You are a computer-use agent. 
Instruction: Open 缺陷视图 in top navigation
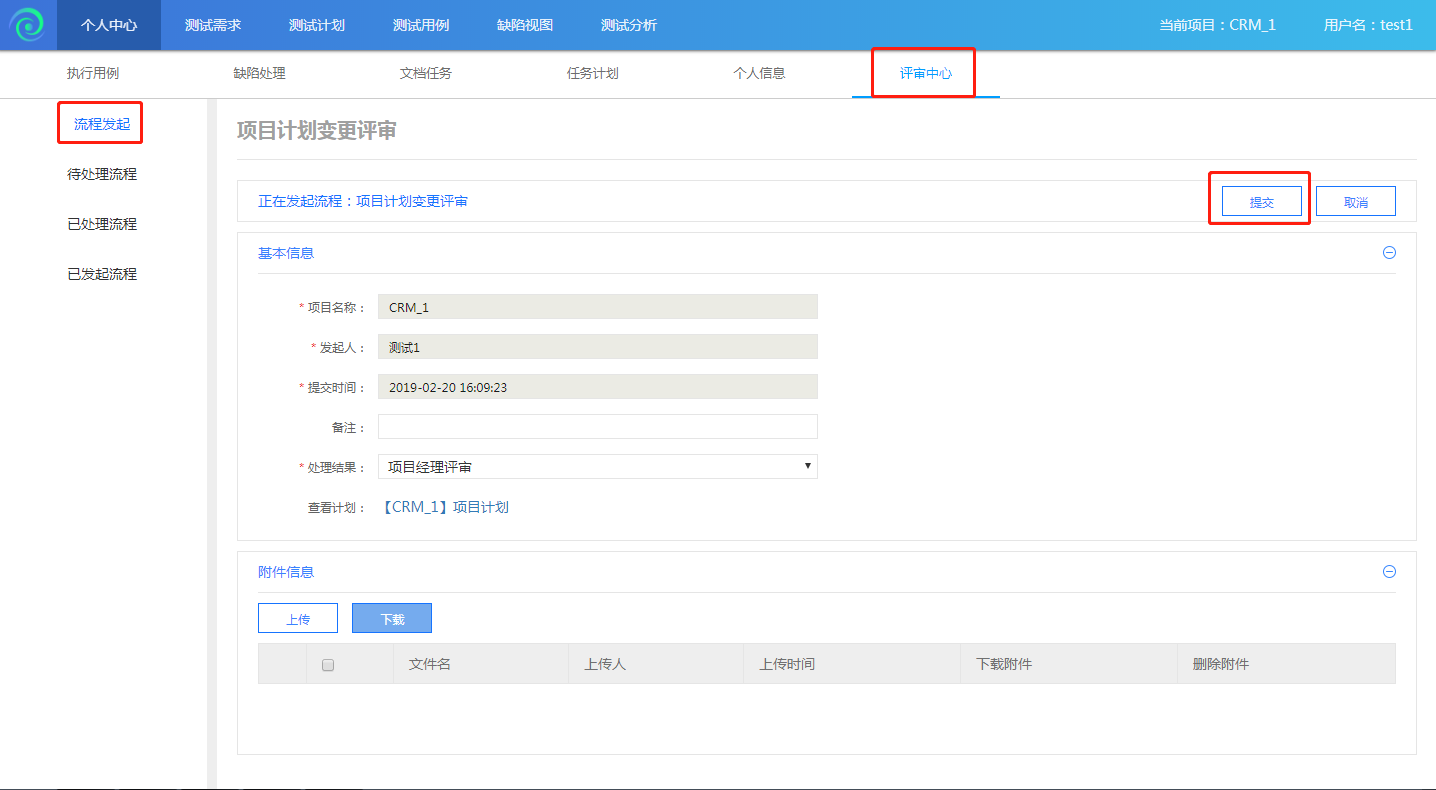click(525, 25)
